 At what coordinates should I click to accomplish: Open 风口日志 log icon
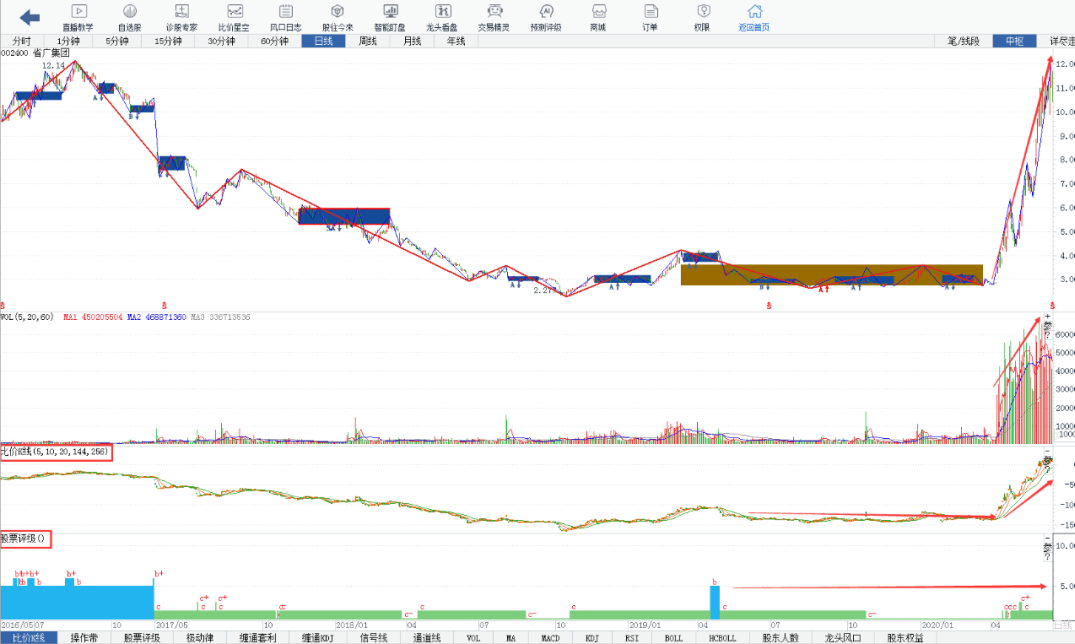tap(285, 16)
